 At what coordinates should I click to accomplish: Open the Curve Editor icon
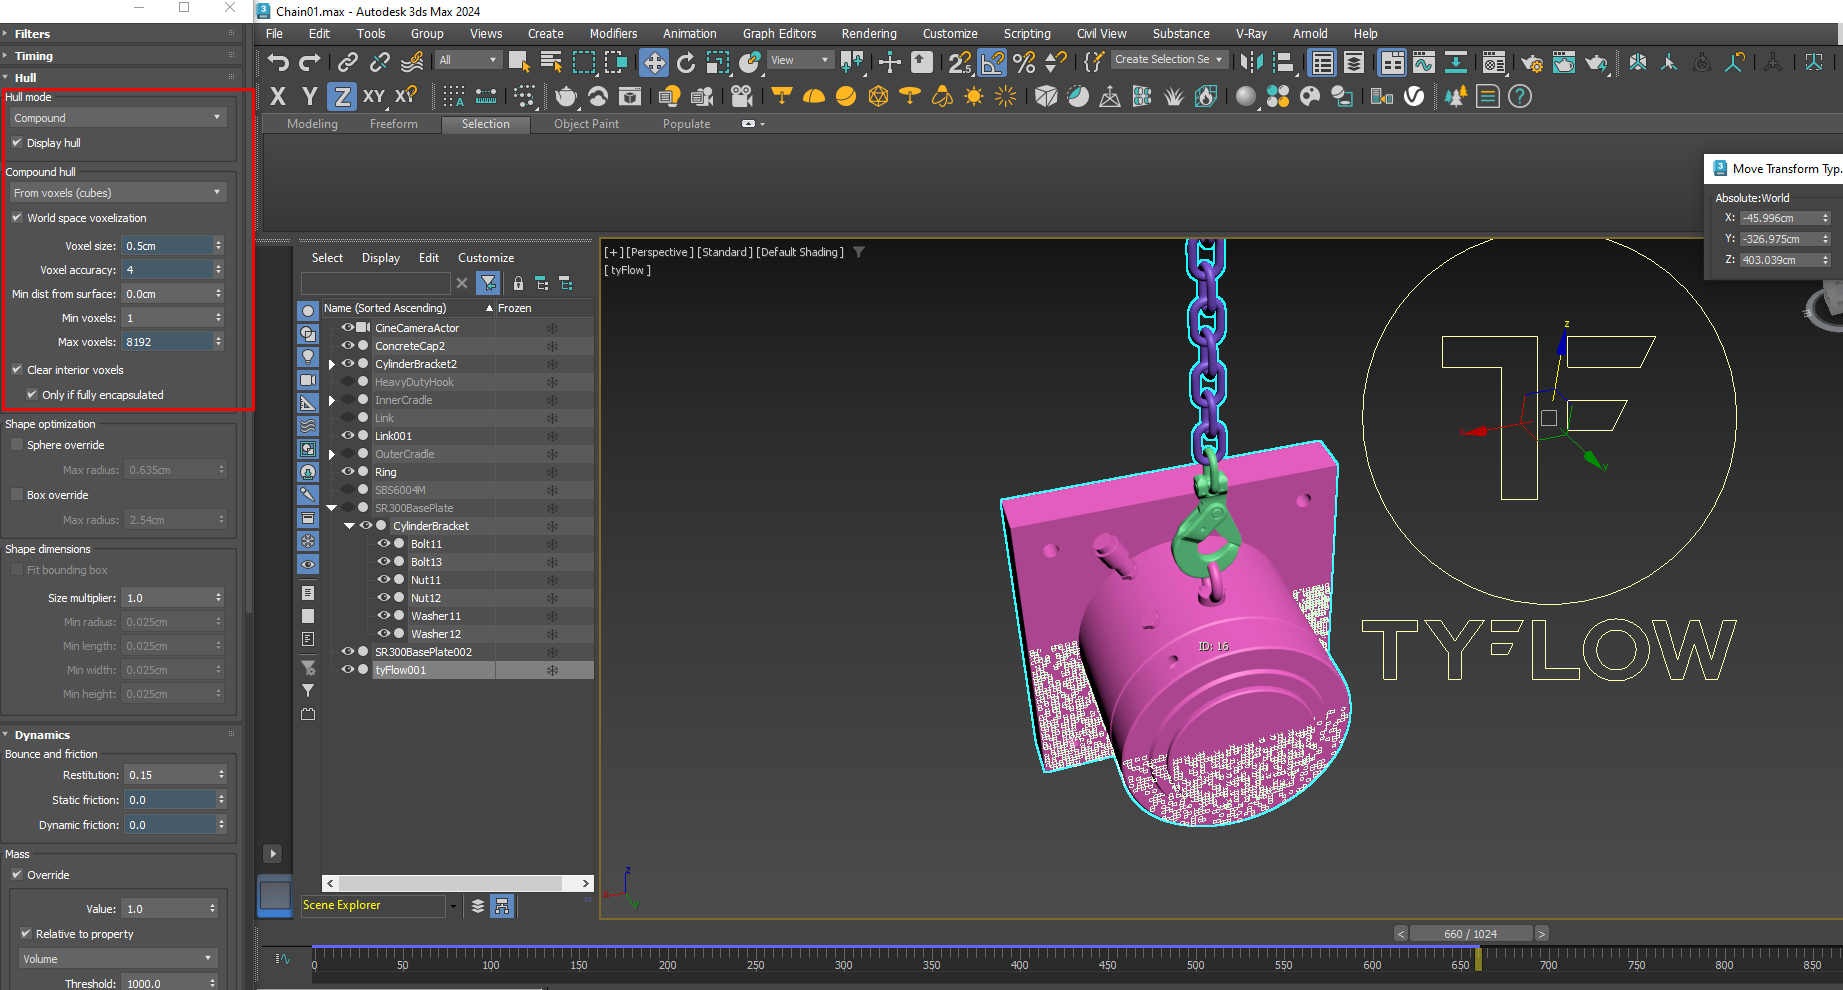[1423, 63]
